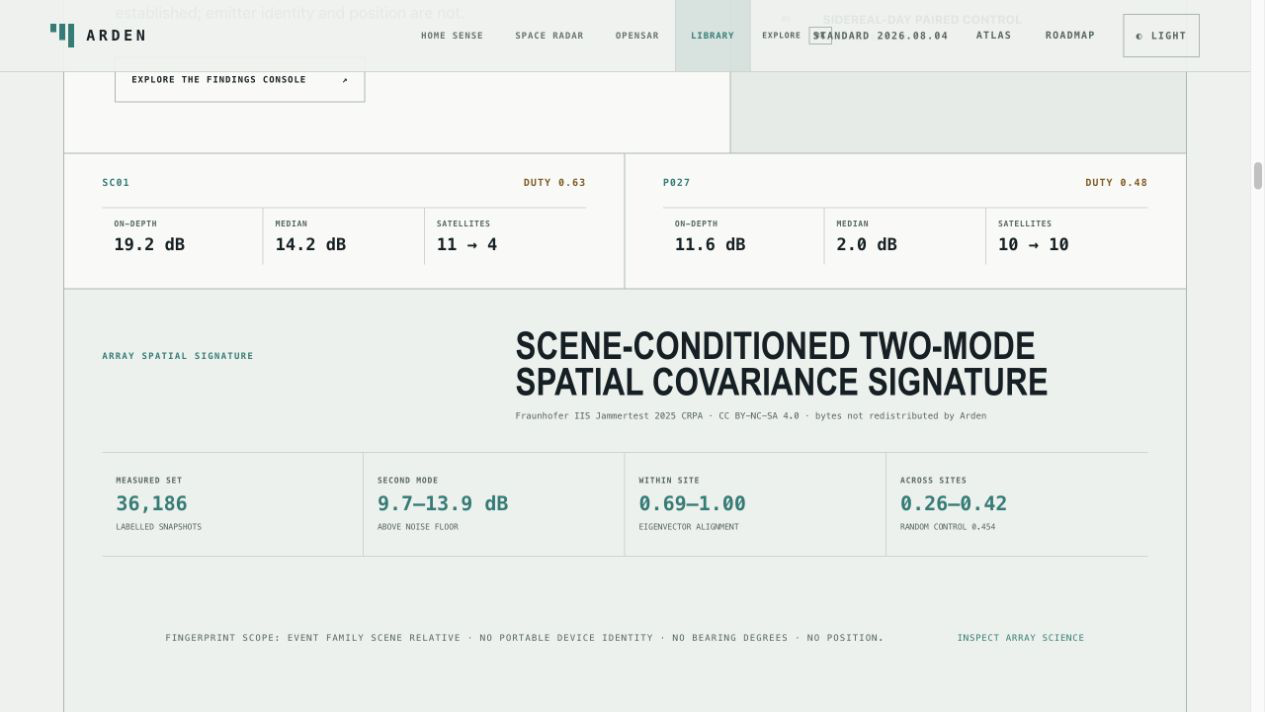The height and width of the screenshot is (712, 1265).
Task: Click the Random Control 0.454 caption
Action: point(948,527)
